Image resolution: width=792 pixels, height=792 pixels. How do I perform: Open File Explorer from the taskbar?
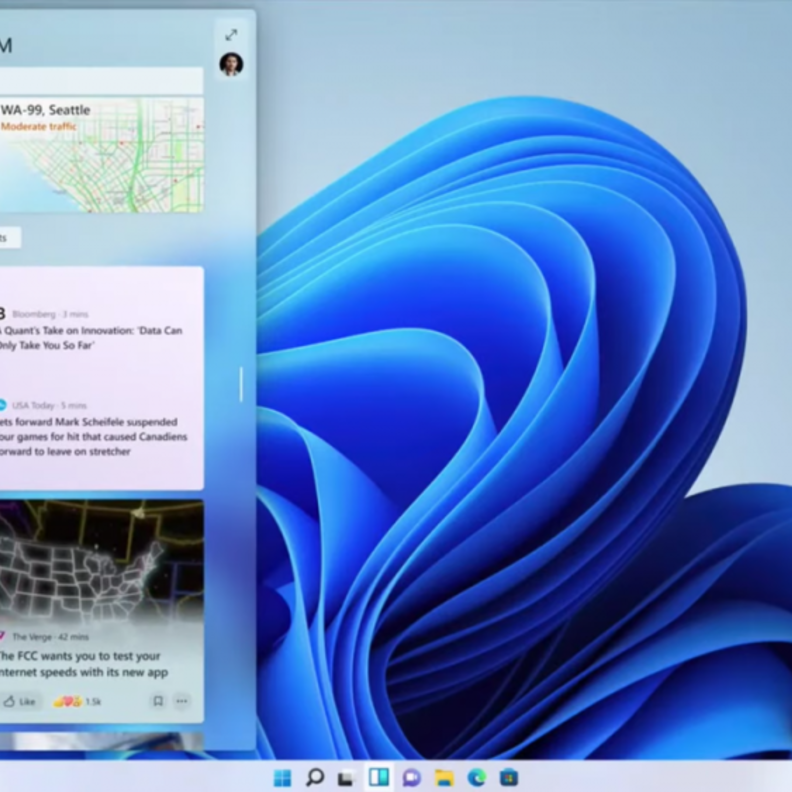(444, 777)
